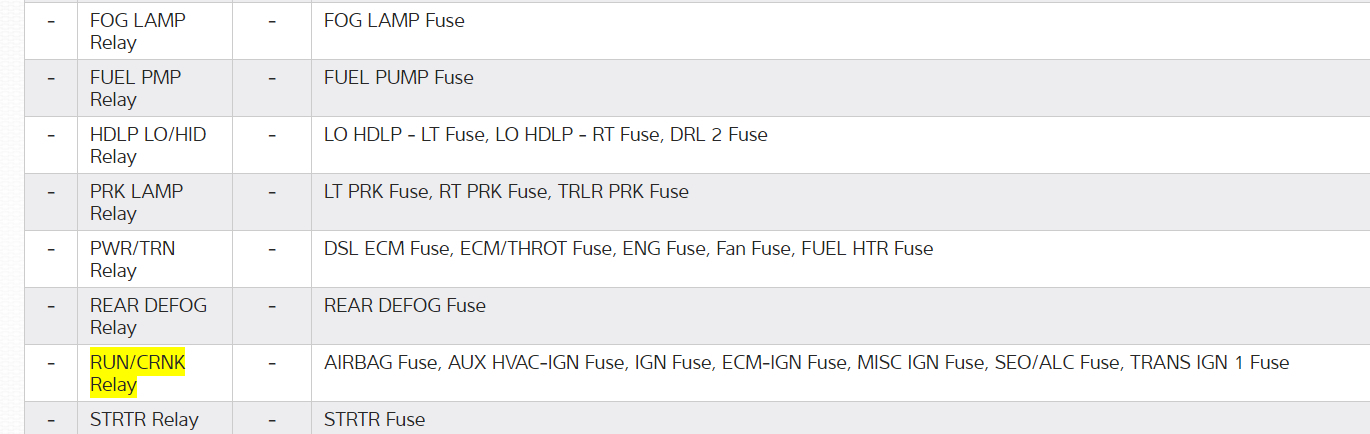The image size is (1370, 434).
Task: Select the FOG LAMP Fuse text
Action: (x=394, y=20)
